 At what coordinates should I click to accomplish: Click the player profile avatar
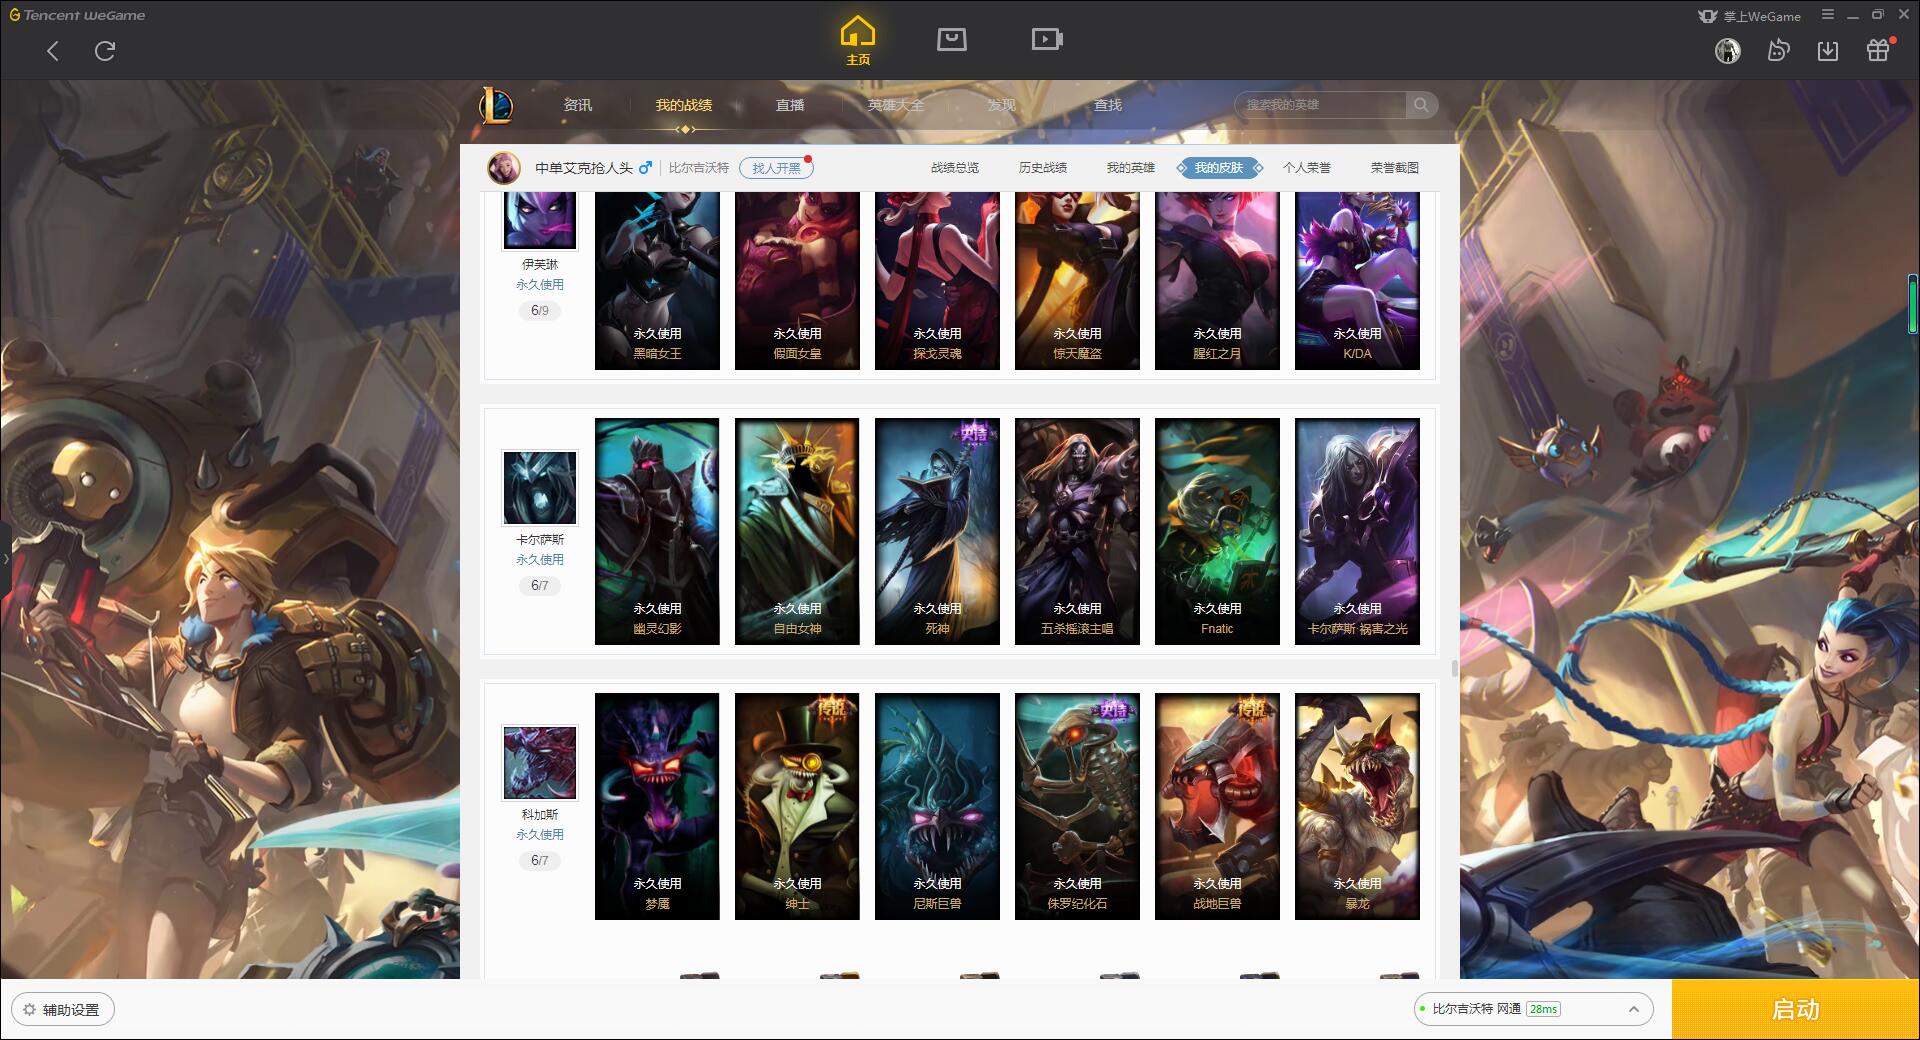pyautogui.click(x=504, y=168)
